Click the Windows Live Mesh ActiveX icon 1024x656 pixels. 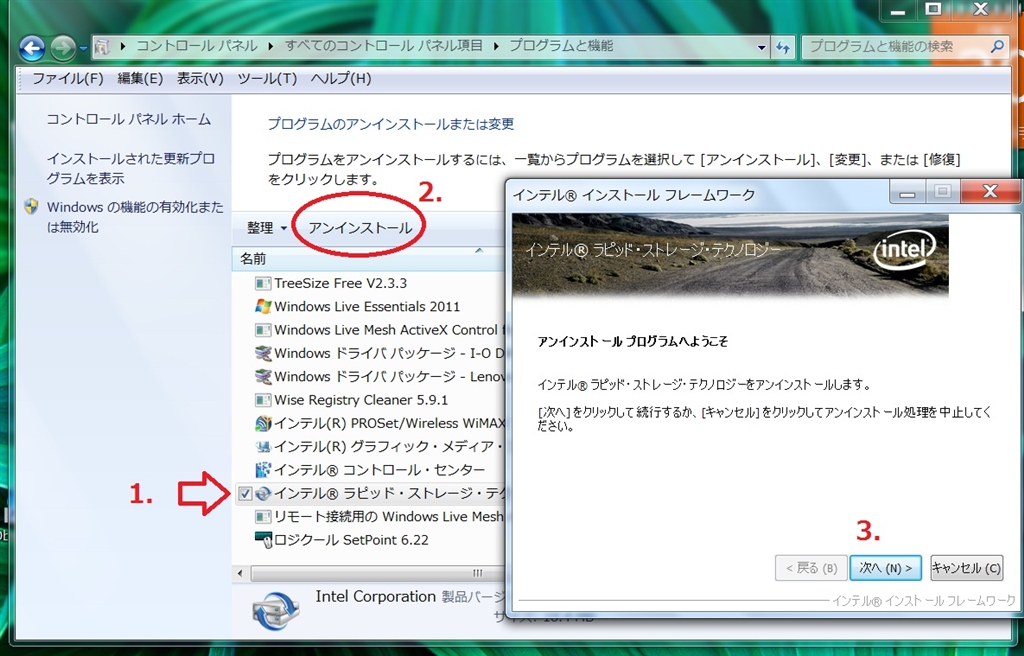pyautogui.click(x=263, y=330)
